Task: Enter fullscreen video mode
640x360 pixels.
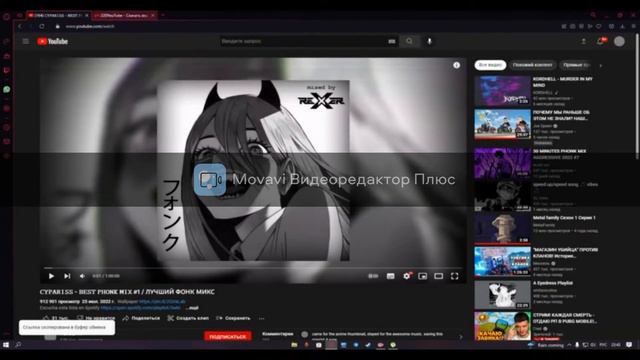Action: 454,276
